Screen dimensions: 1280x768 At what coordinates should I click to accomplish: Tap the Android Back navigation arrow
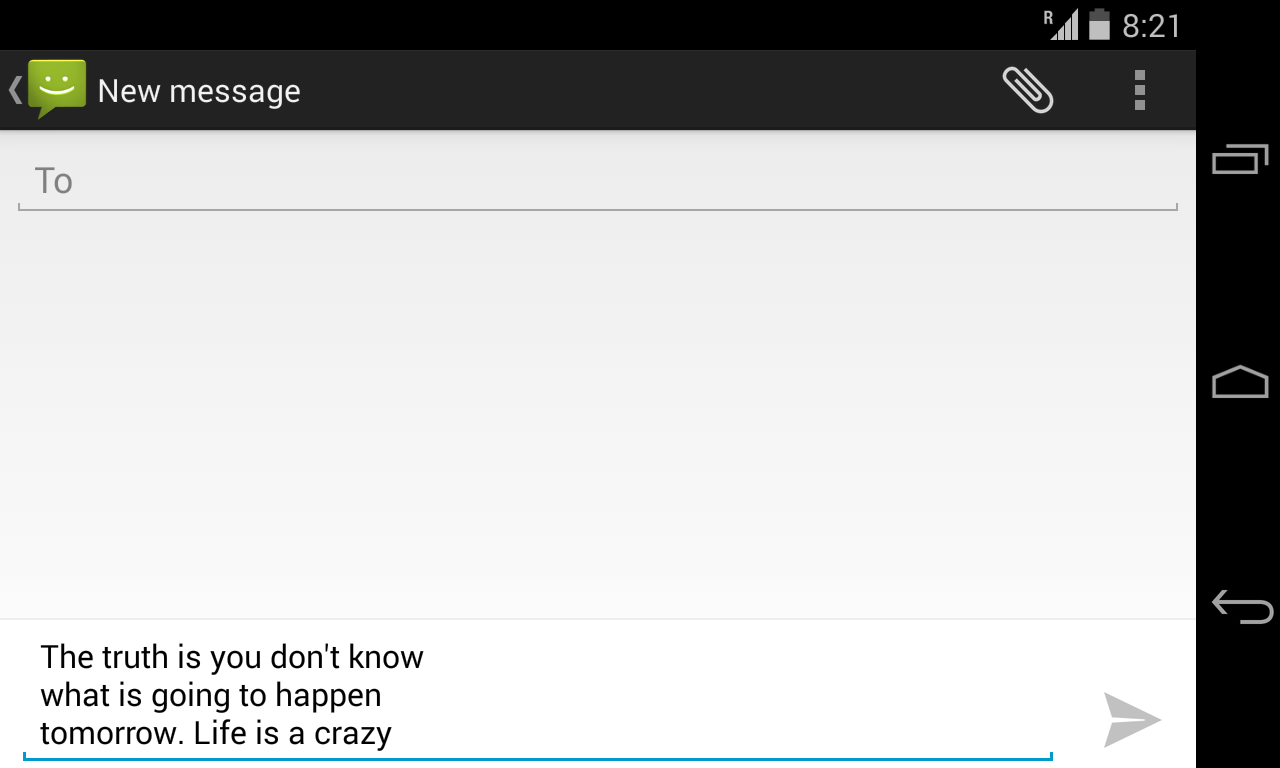click(1241, 606)
